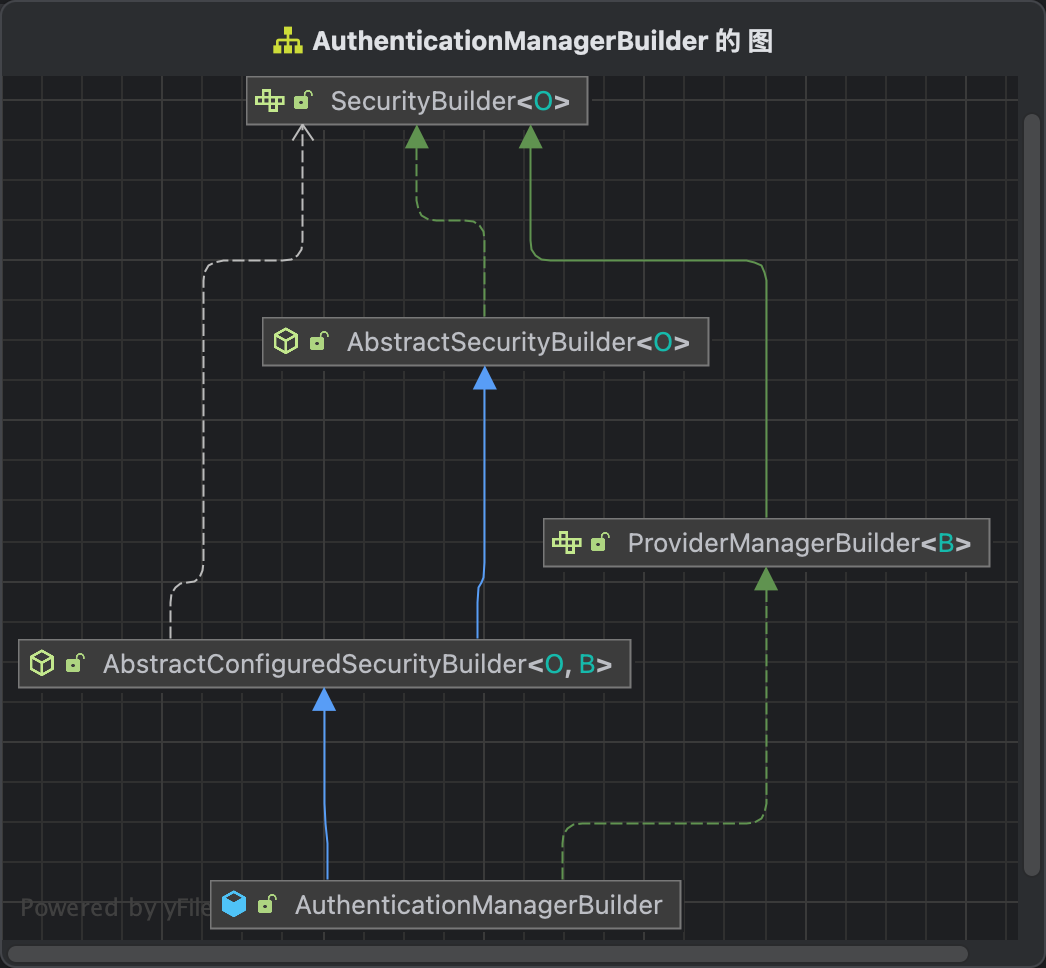Click the lock icon on AuthenticationManagerBuilder node
1046x968 pixels.
tap(265, 903)
